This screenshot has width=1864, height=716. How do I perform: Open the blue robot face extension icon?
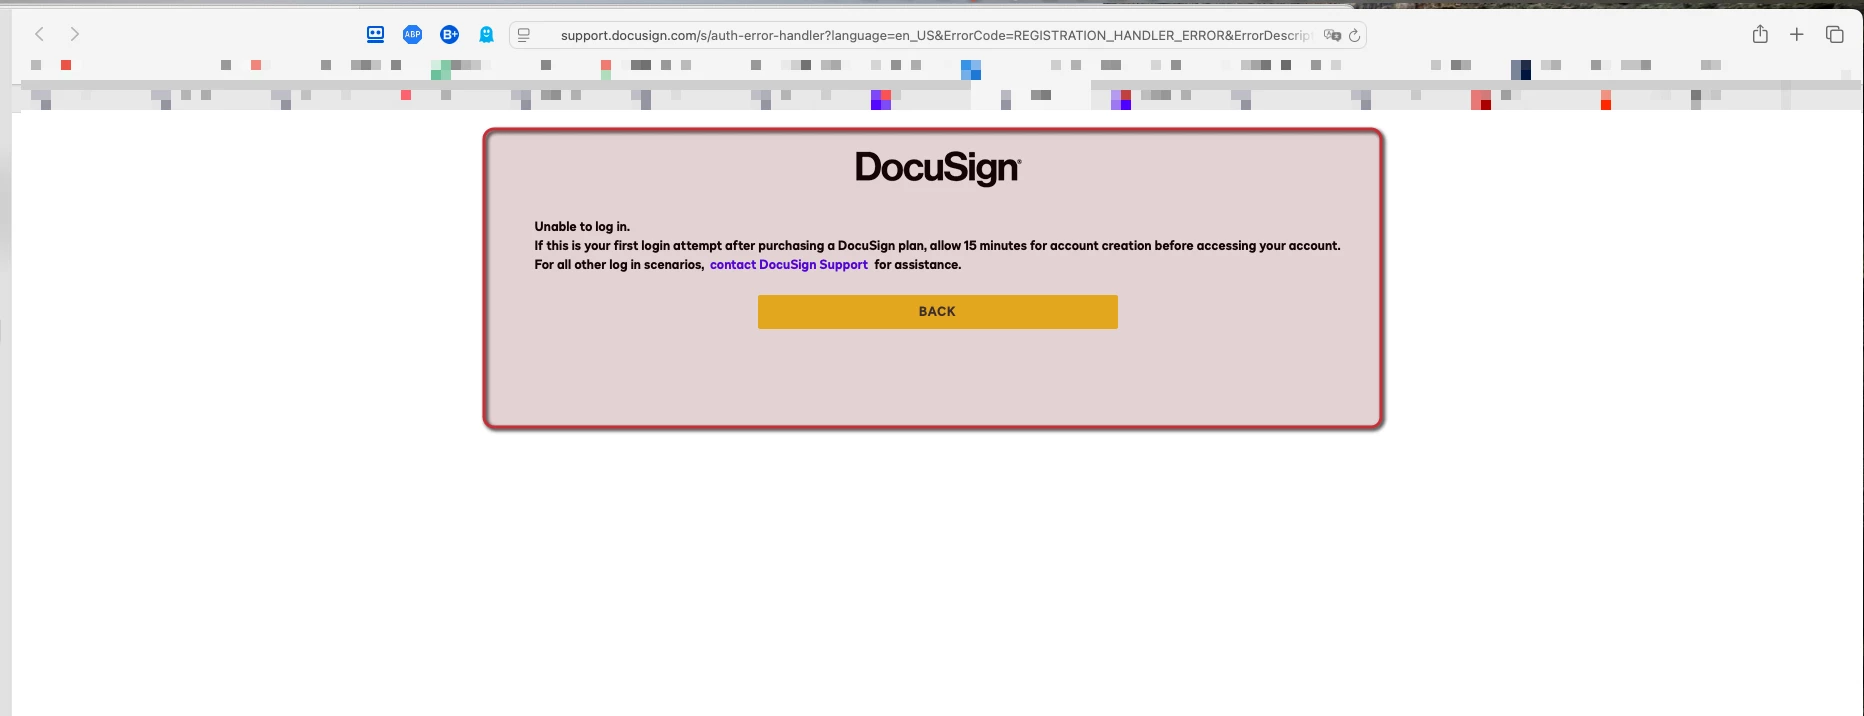[375, 34]
